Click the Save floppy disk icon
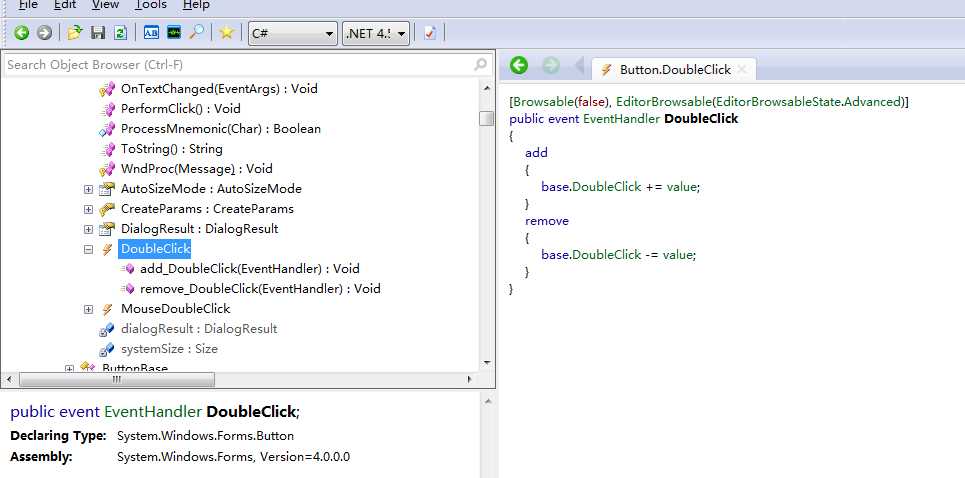The image size is (965, 478). pos(98,33)
